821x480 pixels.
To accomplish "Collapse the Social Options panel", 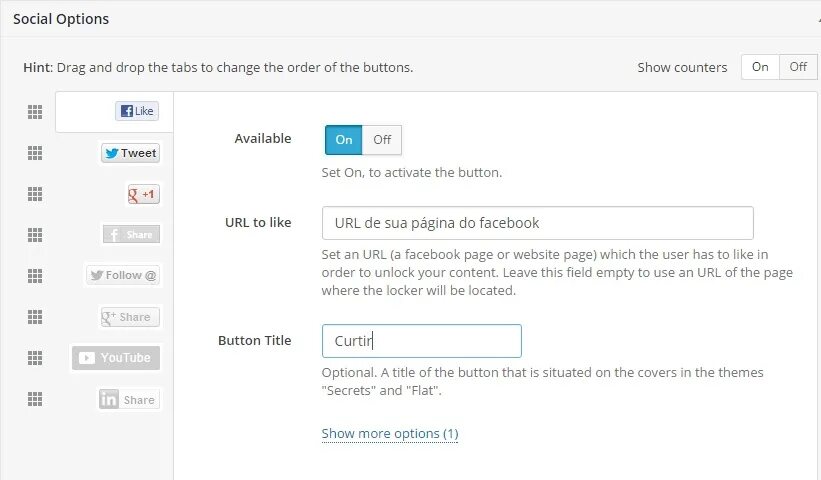I will tap(816, 19).
